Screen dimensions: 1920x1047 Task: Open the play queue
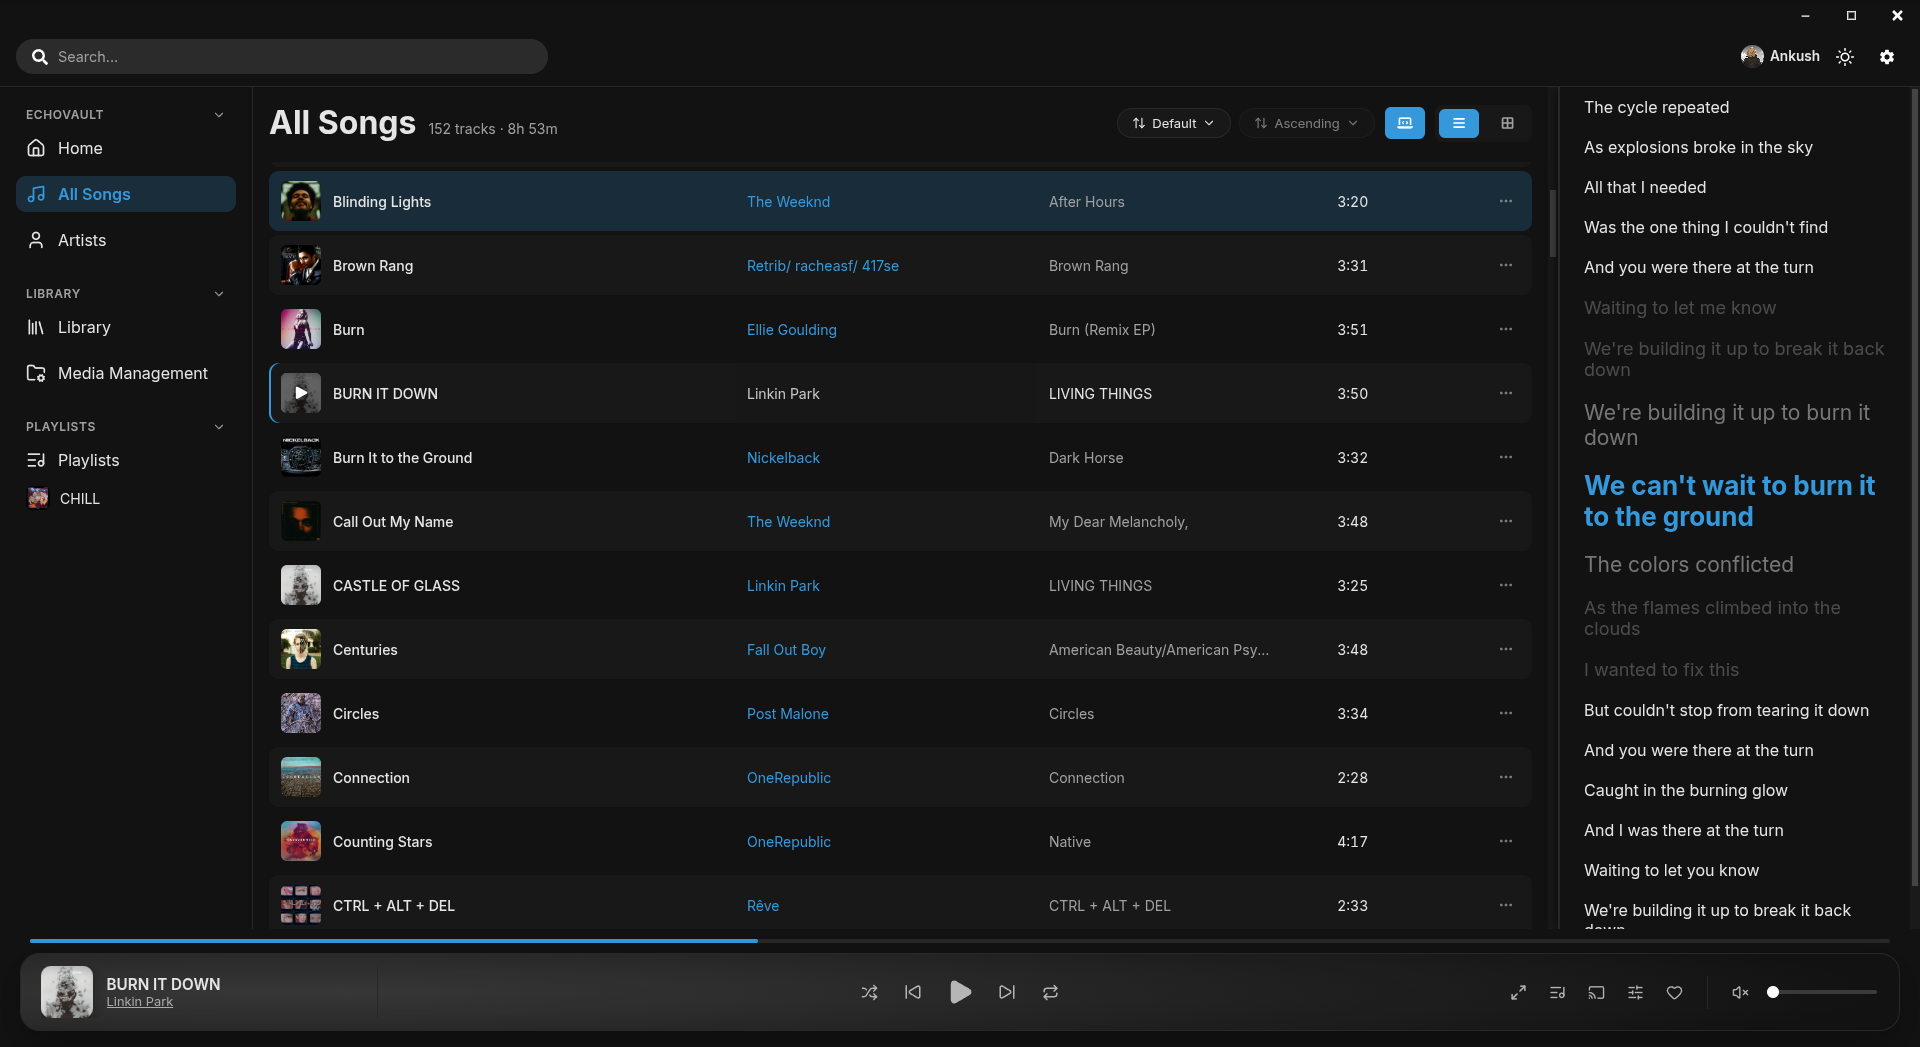pyautogui.click(x=1557, y=992)
